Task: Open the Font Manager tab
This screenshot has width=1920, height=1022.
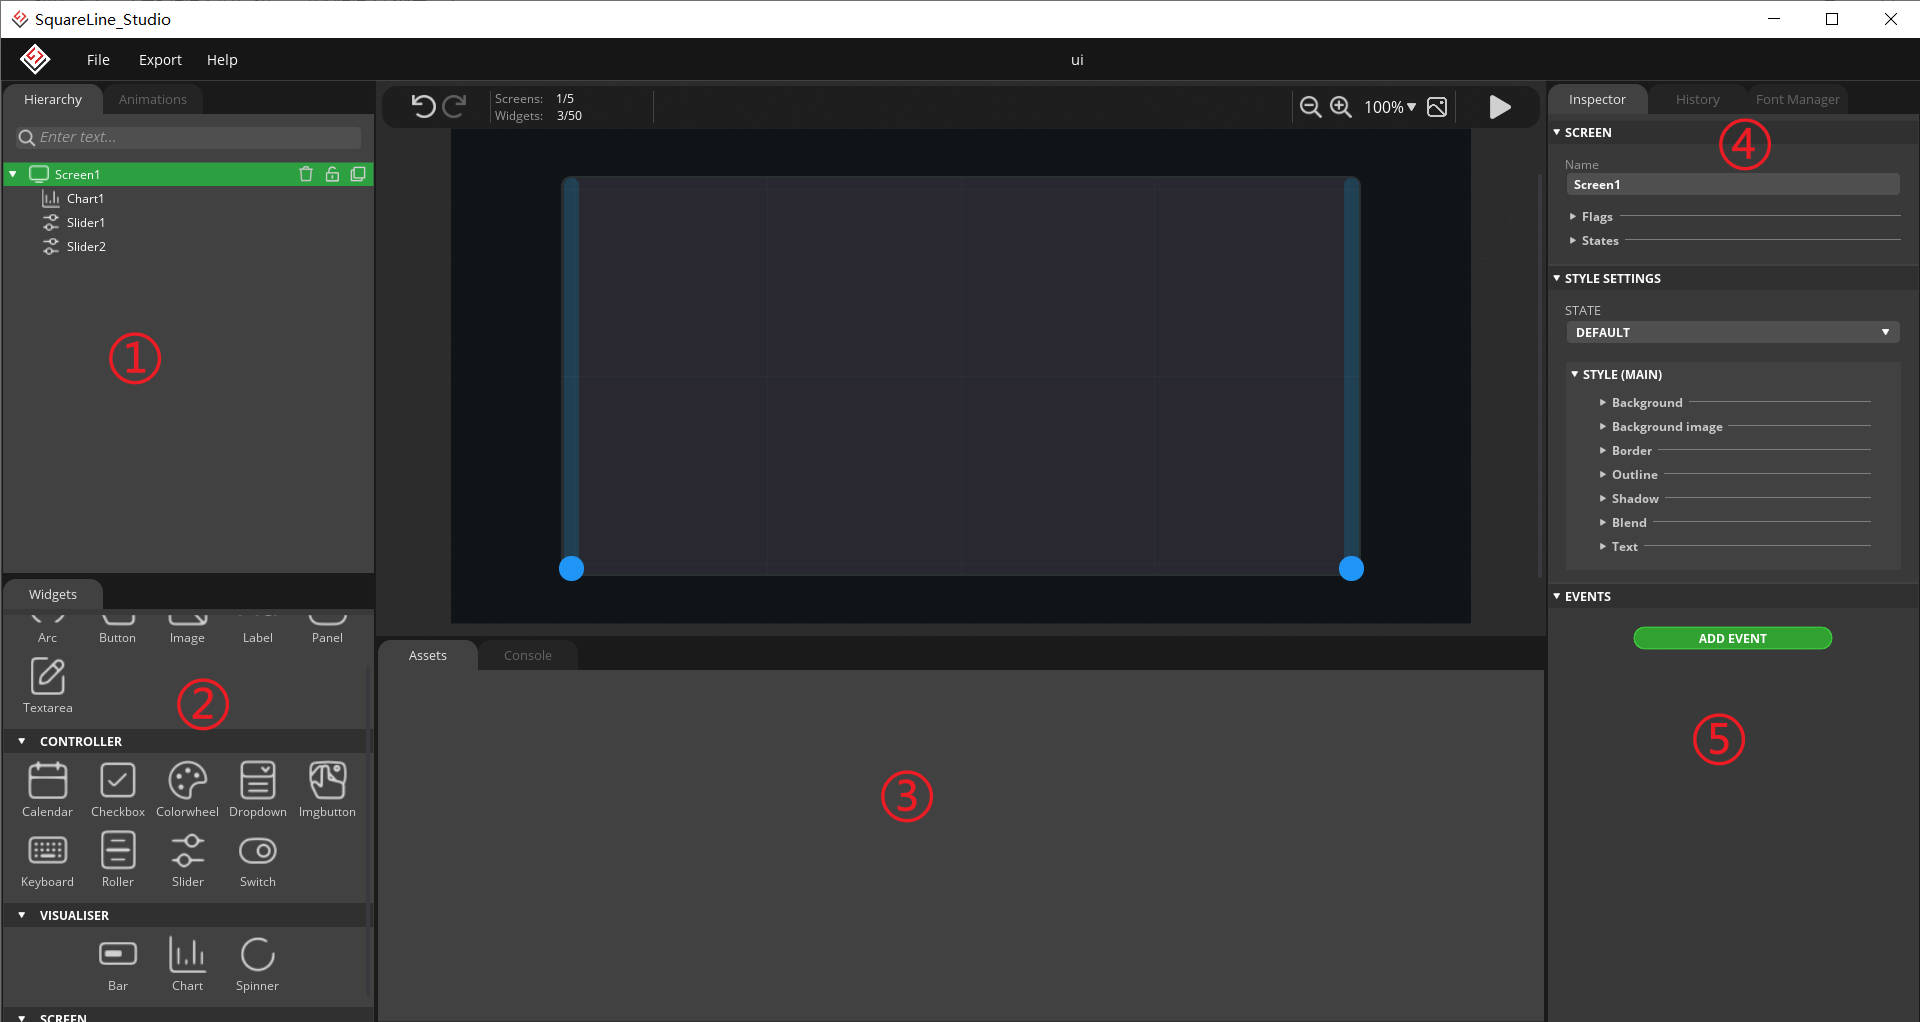Action: 1797,99
